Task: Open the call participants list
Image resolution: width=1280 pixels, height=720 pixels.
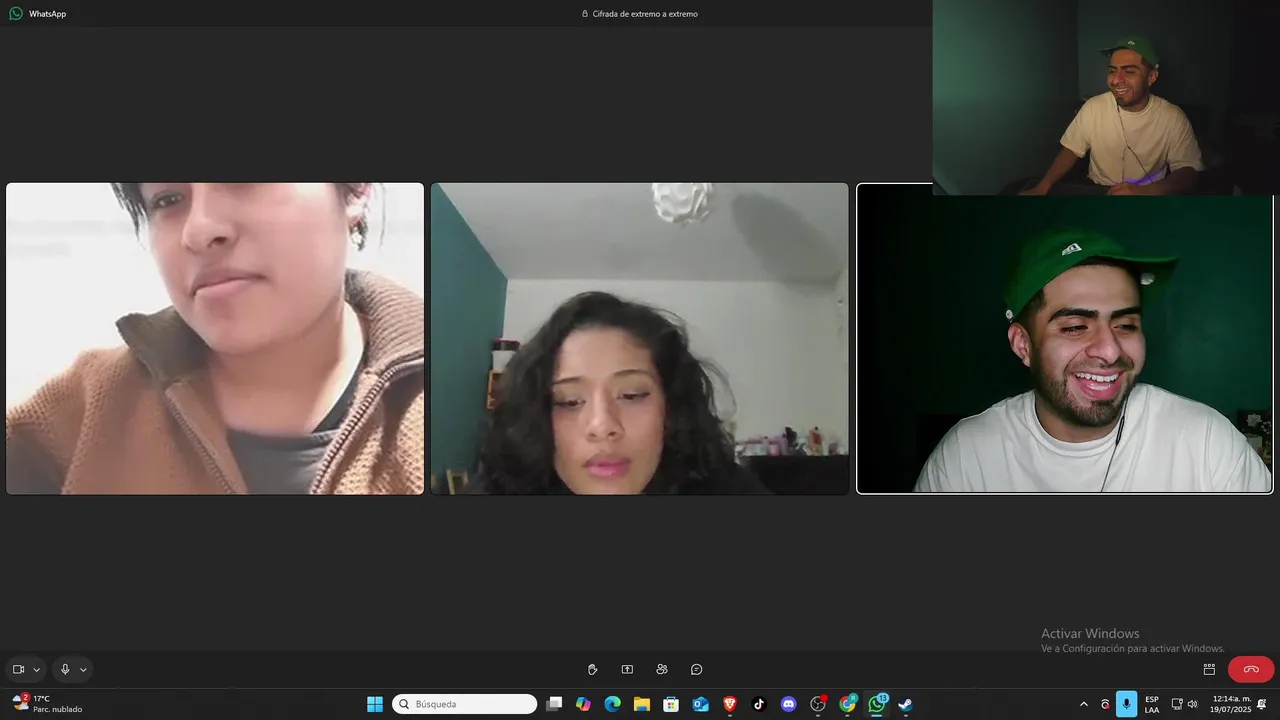Action: coord(662,669)
